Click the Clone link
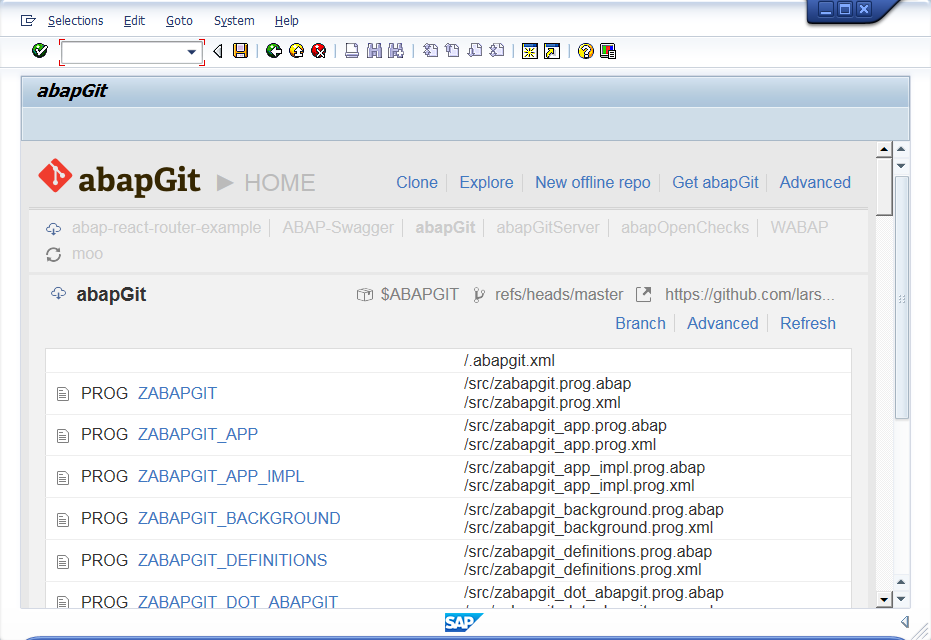The image size is (931, 640). (x=417, y=182)
